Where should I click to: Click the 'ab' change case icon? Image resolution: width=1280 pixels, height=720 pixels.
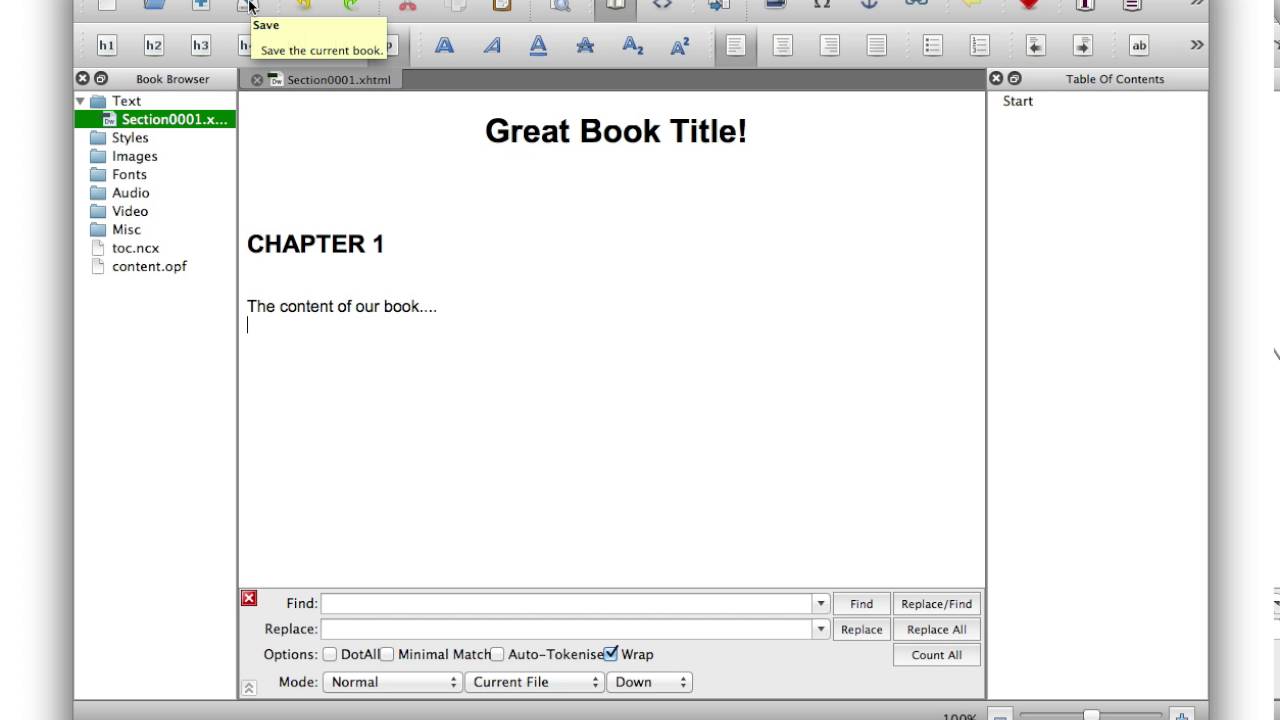click(1138, 45)
